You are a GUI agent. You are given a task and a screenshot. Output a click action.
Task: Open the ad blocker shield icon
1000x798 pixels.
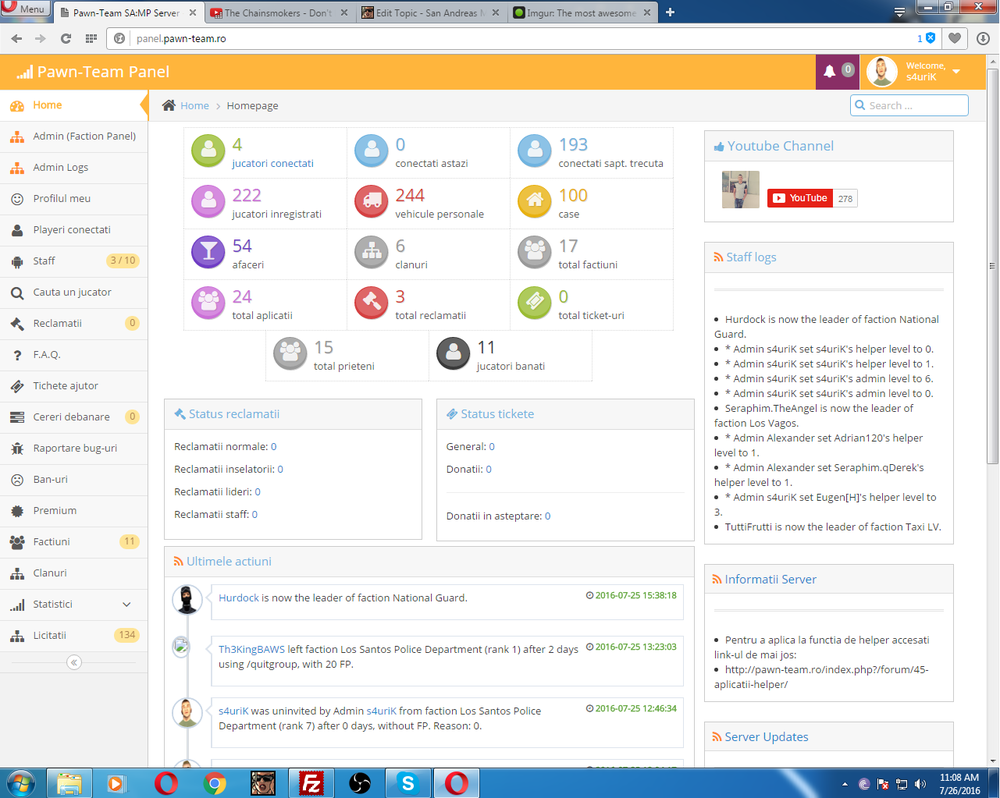[x=930, y=38]
